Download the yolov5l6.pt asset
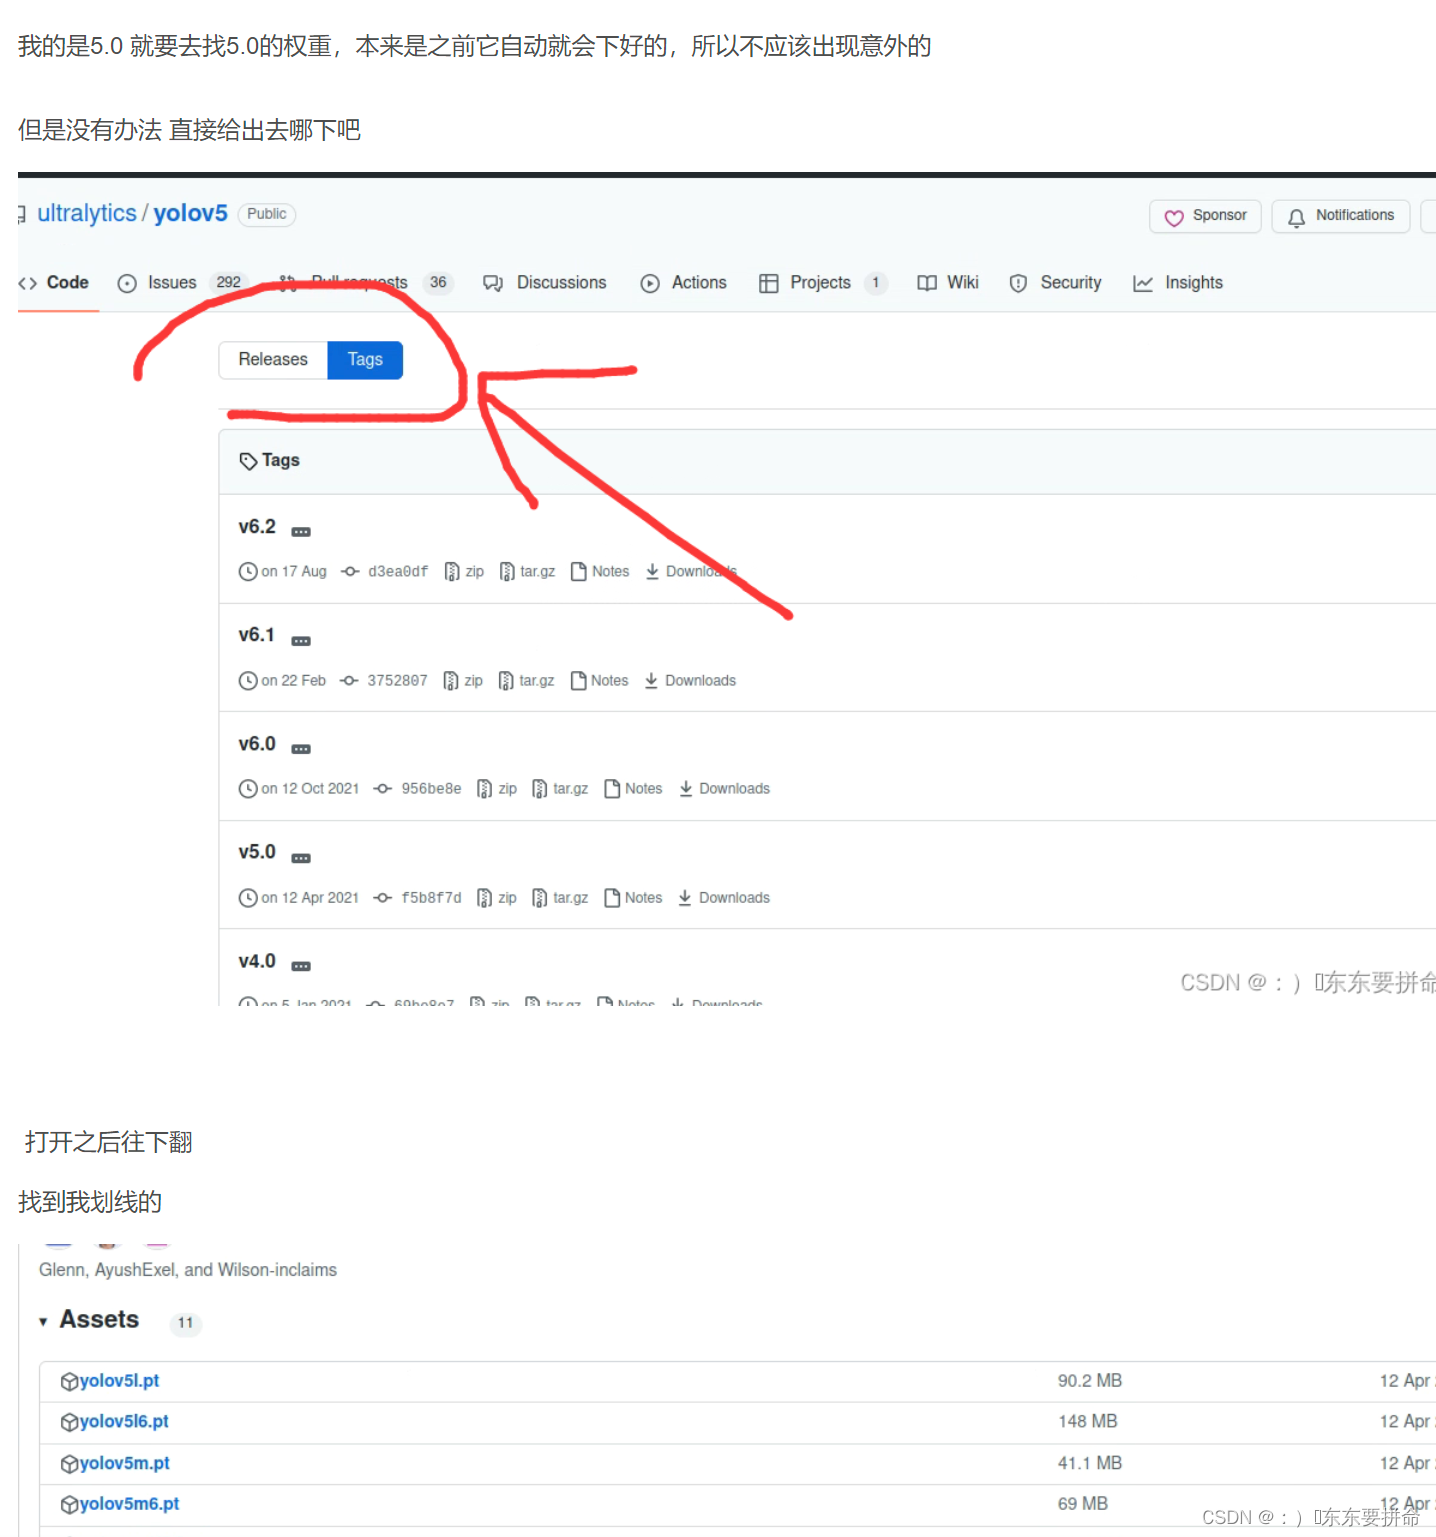Viewport: 1436px width, 1537px height. click(124, 1422)
